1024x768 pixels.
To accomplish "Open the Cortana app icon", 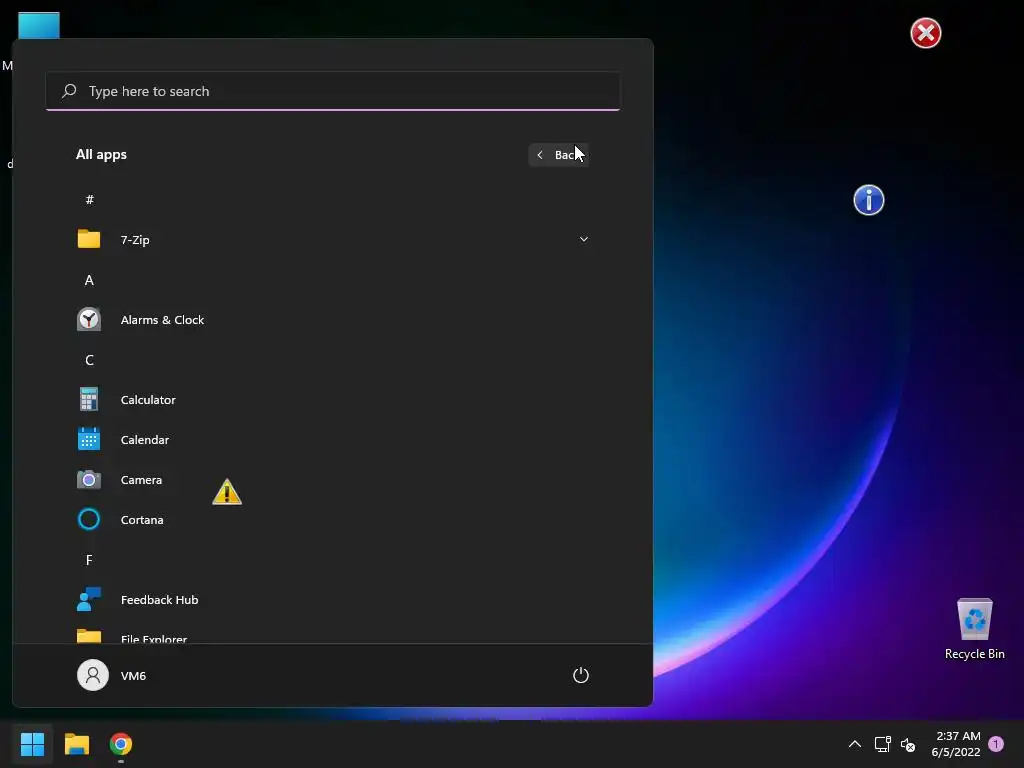I will [x=89, y=519].
